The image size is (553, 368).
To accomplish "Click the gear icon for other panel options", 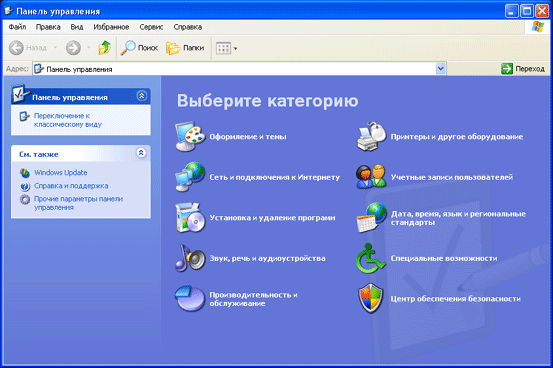I will [25, 200].
